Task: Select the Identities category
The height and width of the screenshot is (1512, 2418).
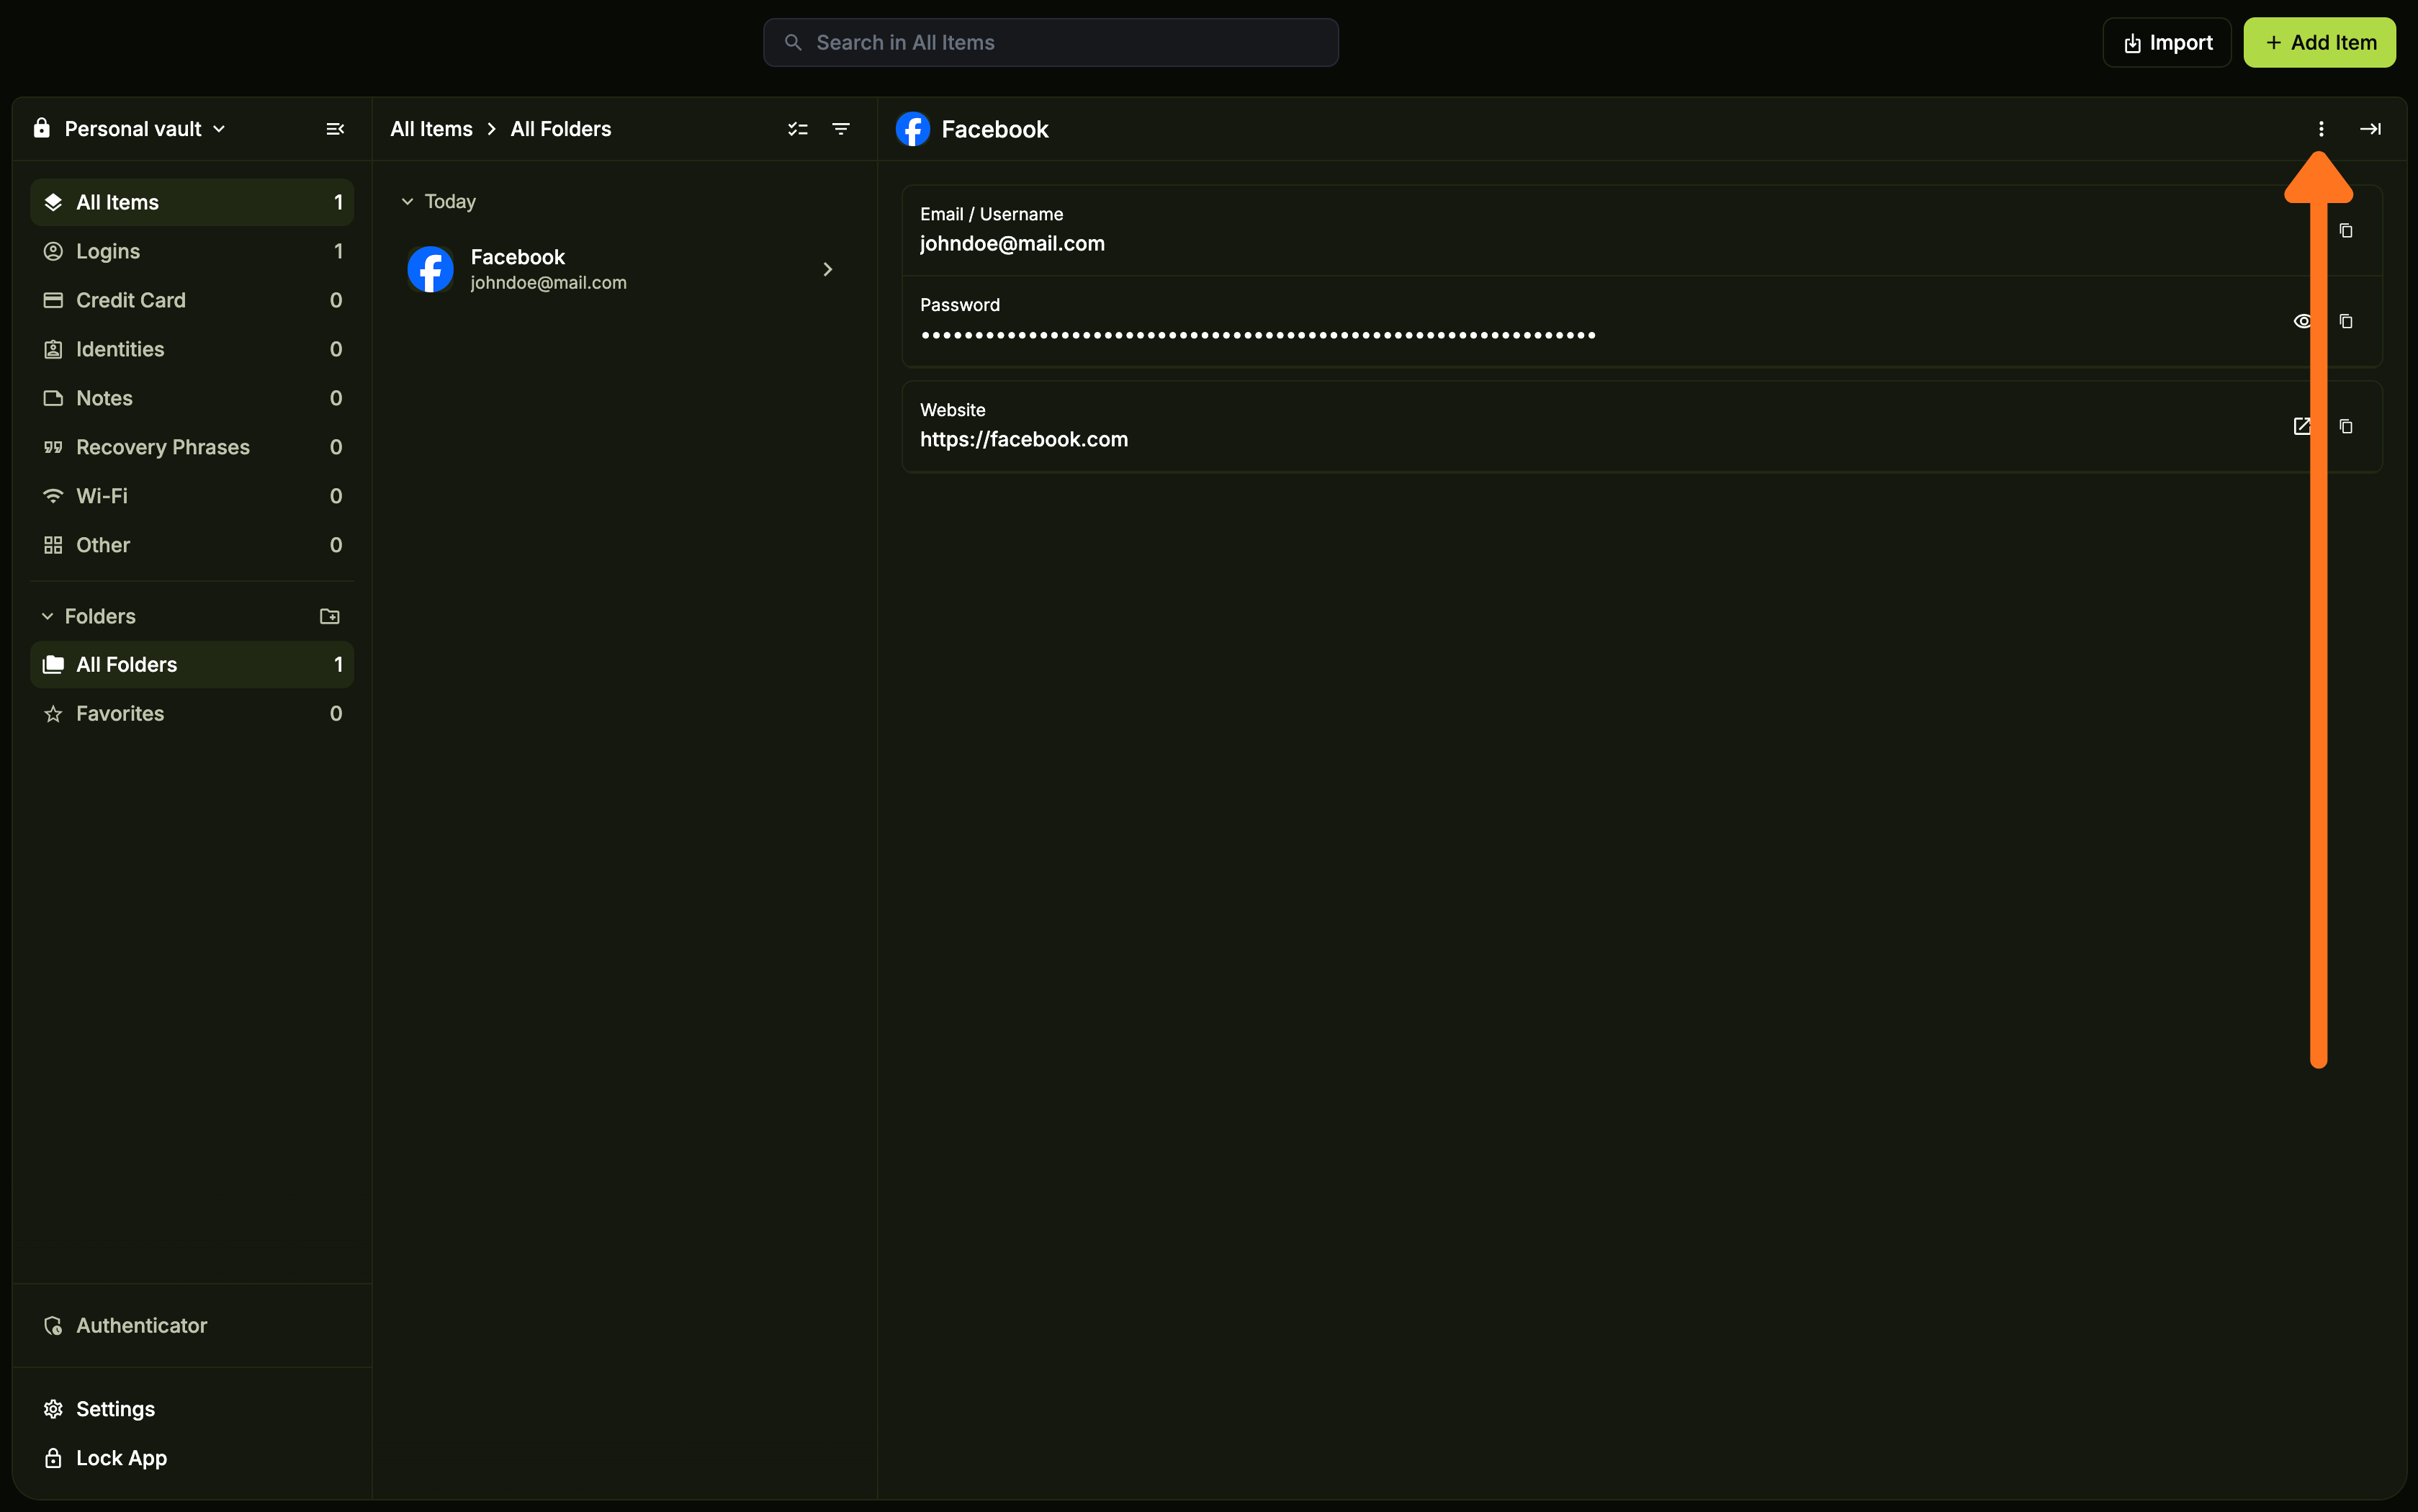Action: [x=192, y=349]
